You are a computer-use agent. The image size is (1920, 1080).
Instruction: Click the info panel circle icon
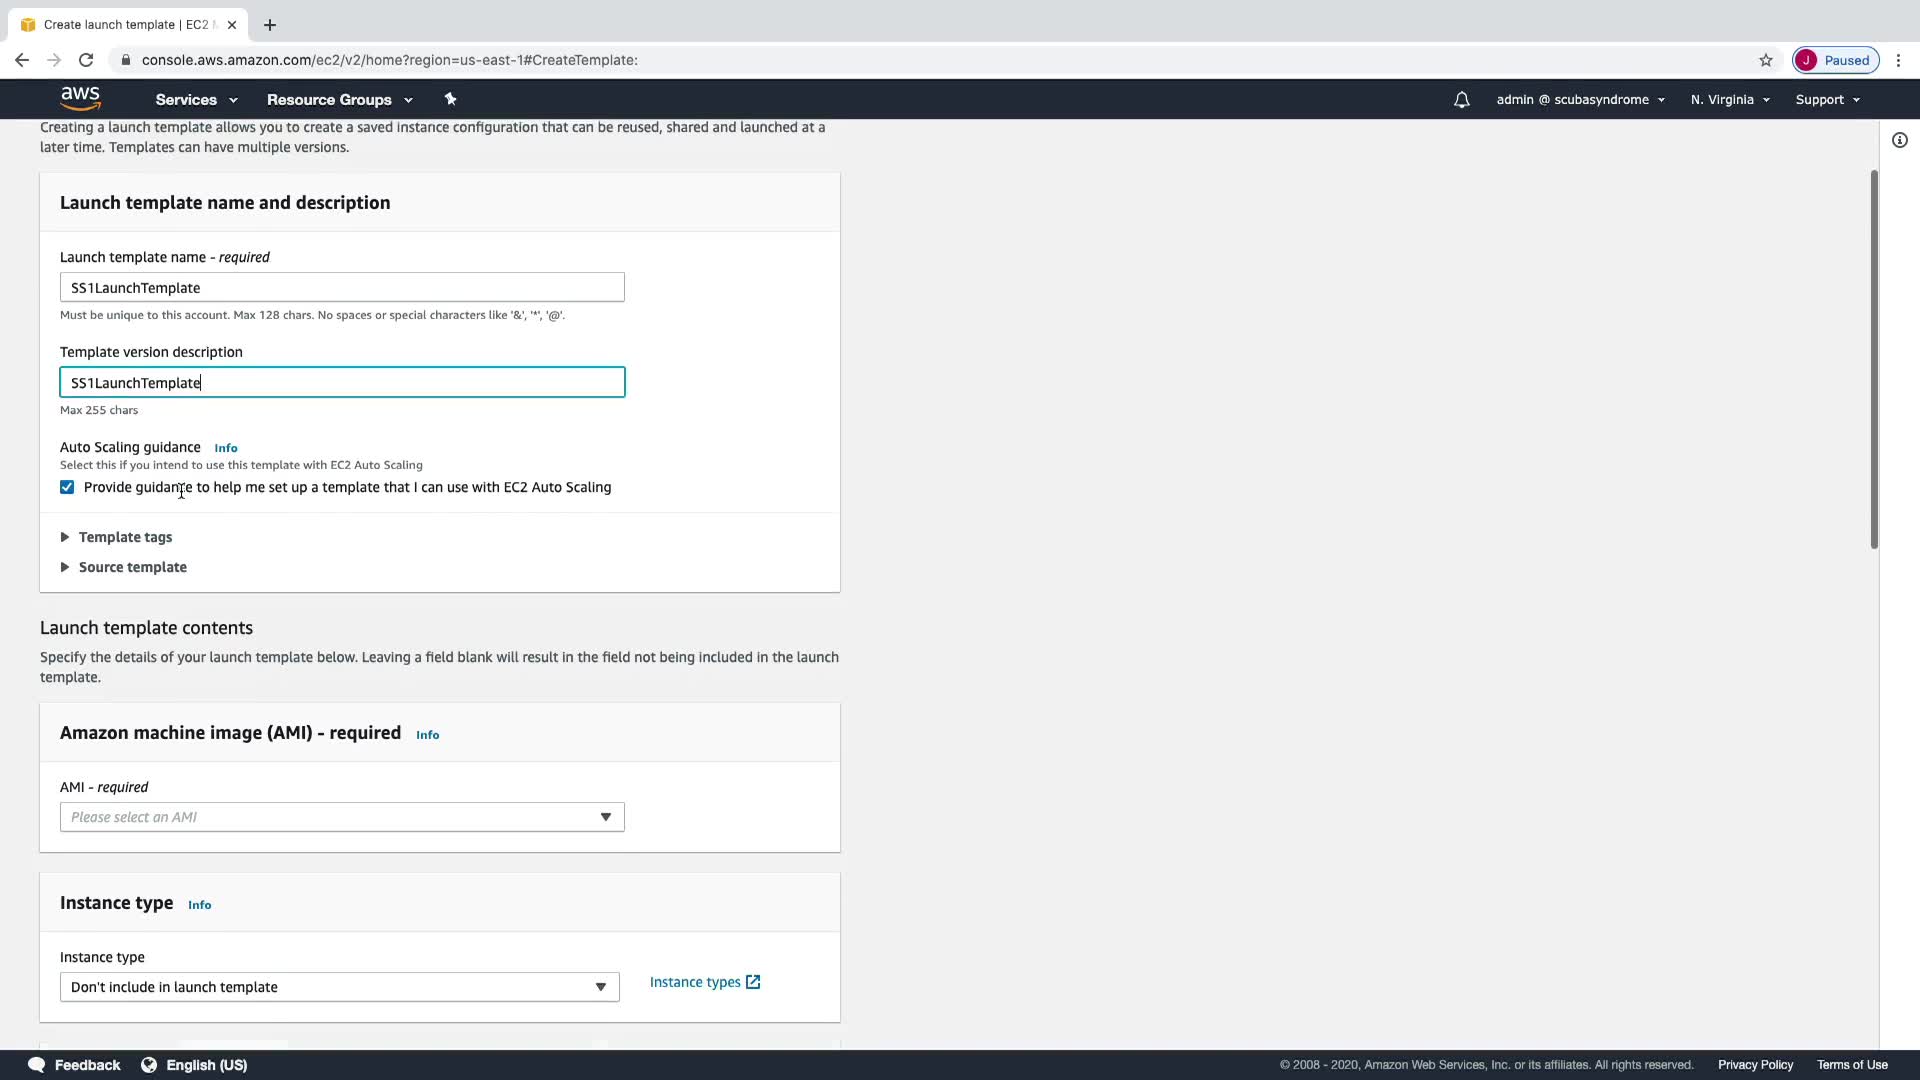1899,140
